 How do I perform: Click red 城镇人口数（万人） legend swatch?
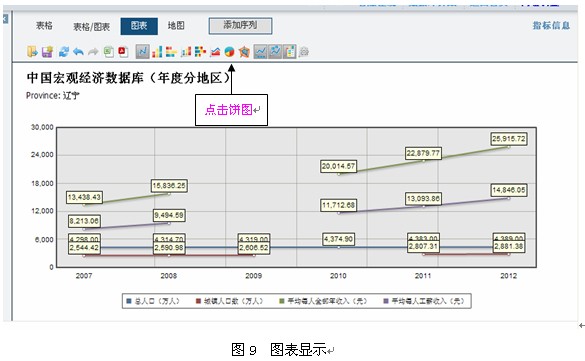tap(198, 301)
